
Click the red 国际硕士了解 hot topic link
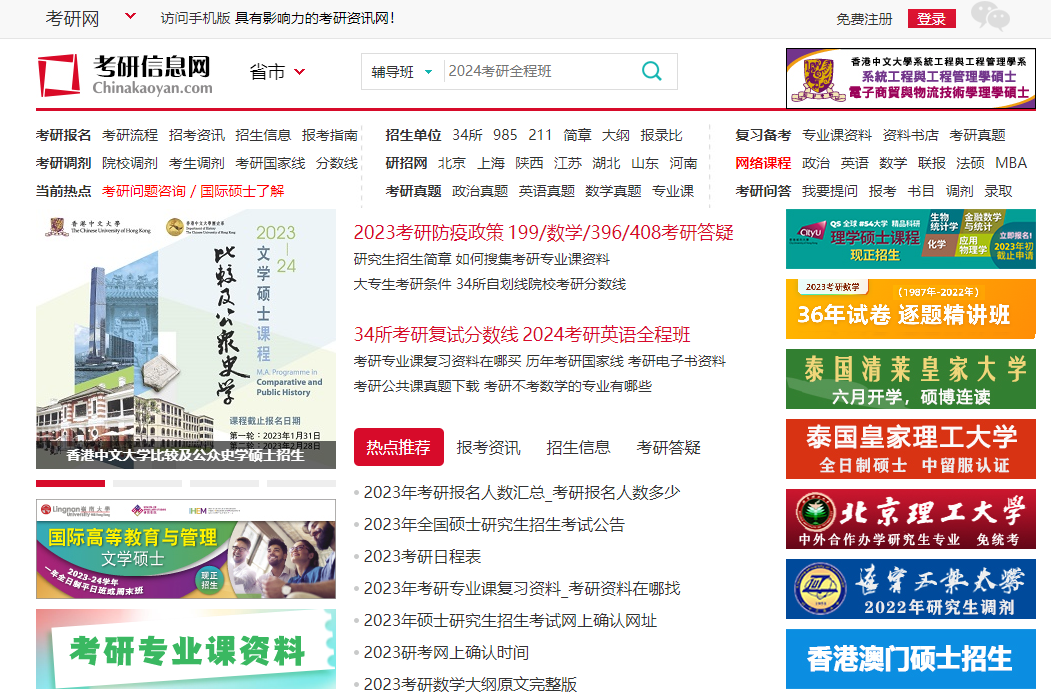(x=242, y=191)
